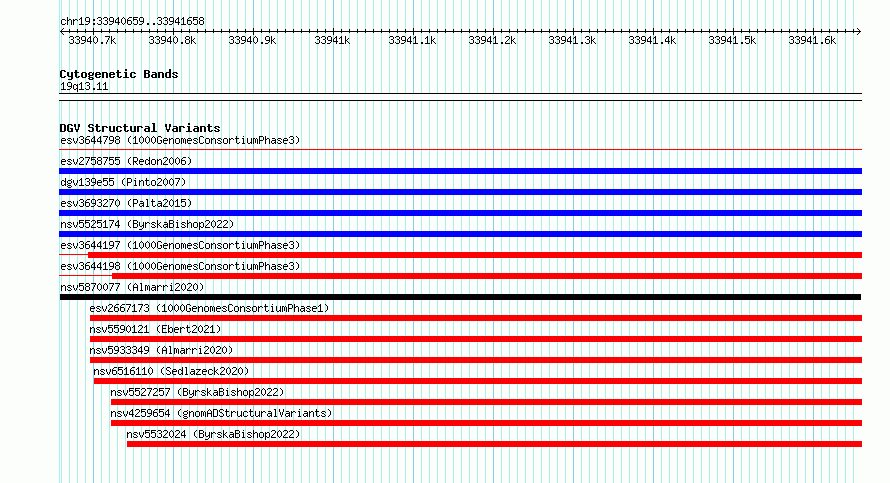Click the 33941.4k ruler tick label
The image size is (890, 483).
(652, 40)
